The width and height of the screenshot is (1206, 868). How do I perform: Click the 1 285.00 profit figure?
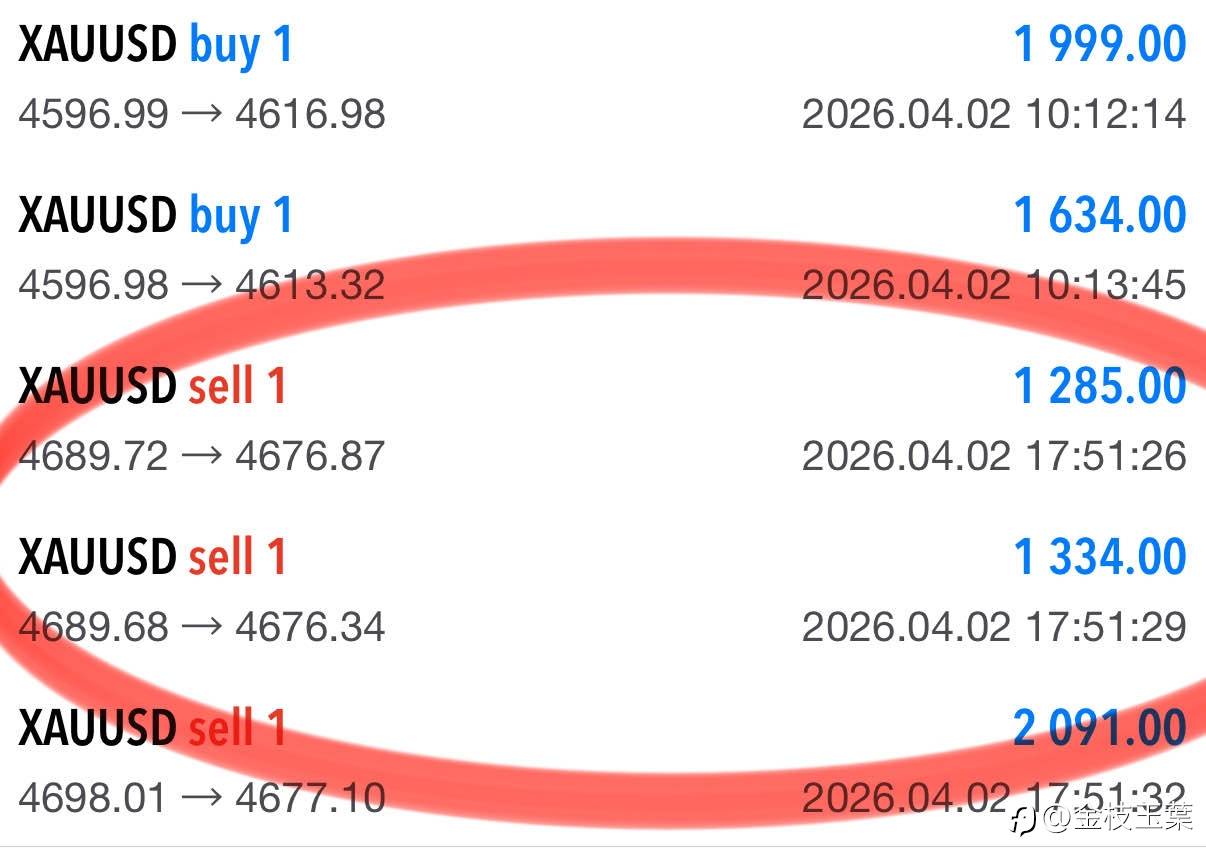[1099, 387]
